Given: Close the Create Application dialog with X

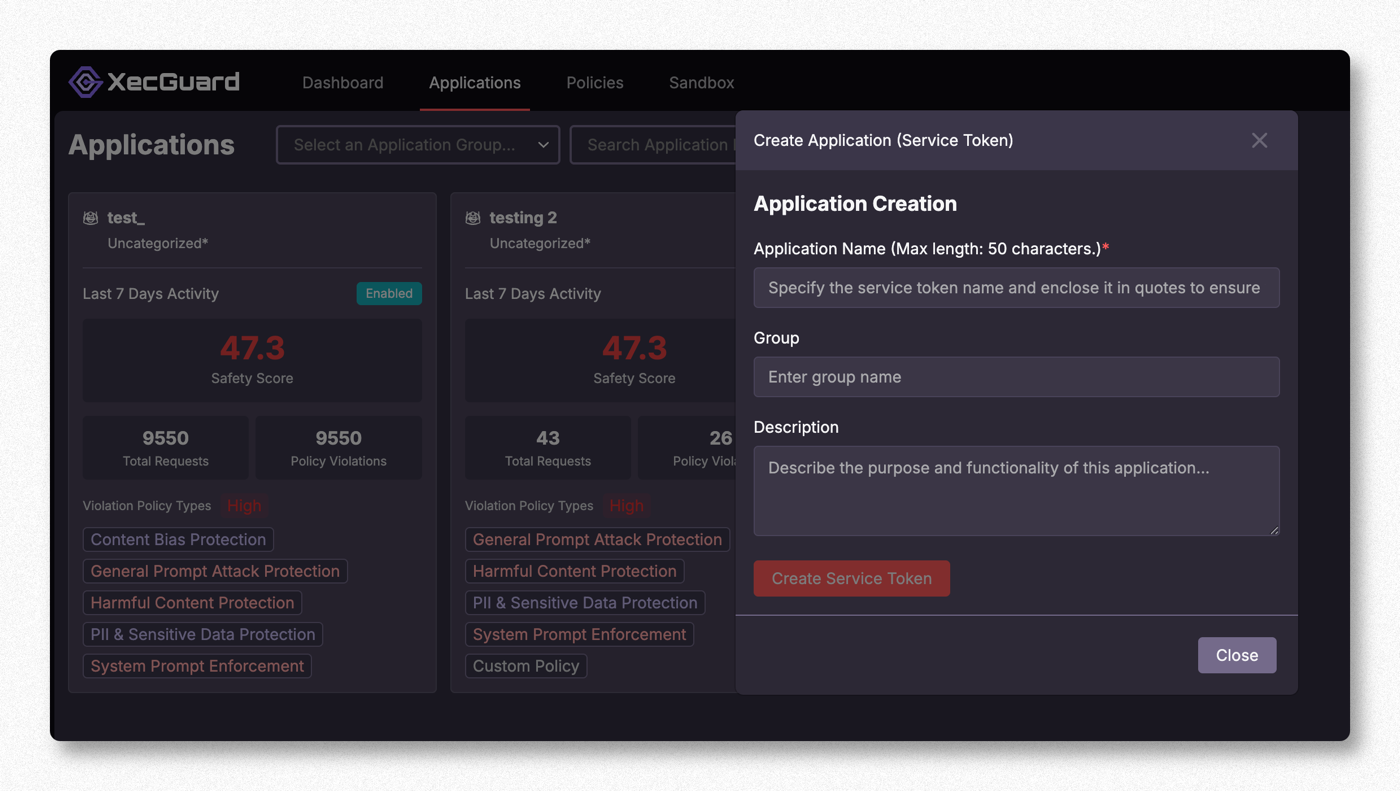Looking at the screenshot, I should pyautogui.click(x=1259, y=141).
